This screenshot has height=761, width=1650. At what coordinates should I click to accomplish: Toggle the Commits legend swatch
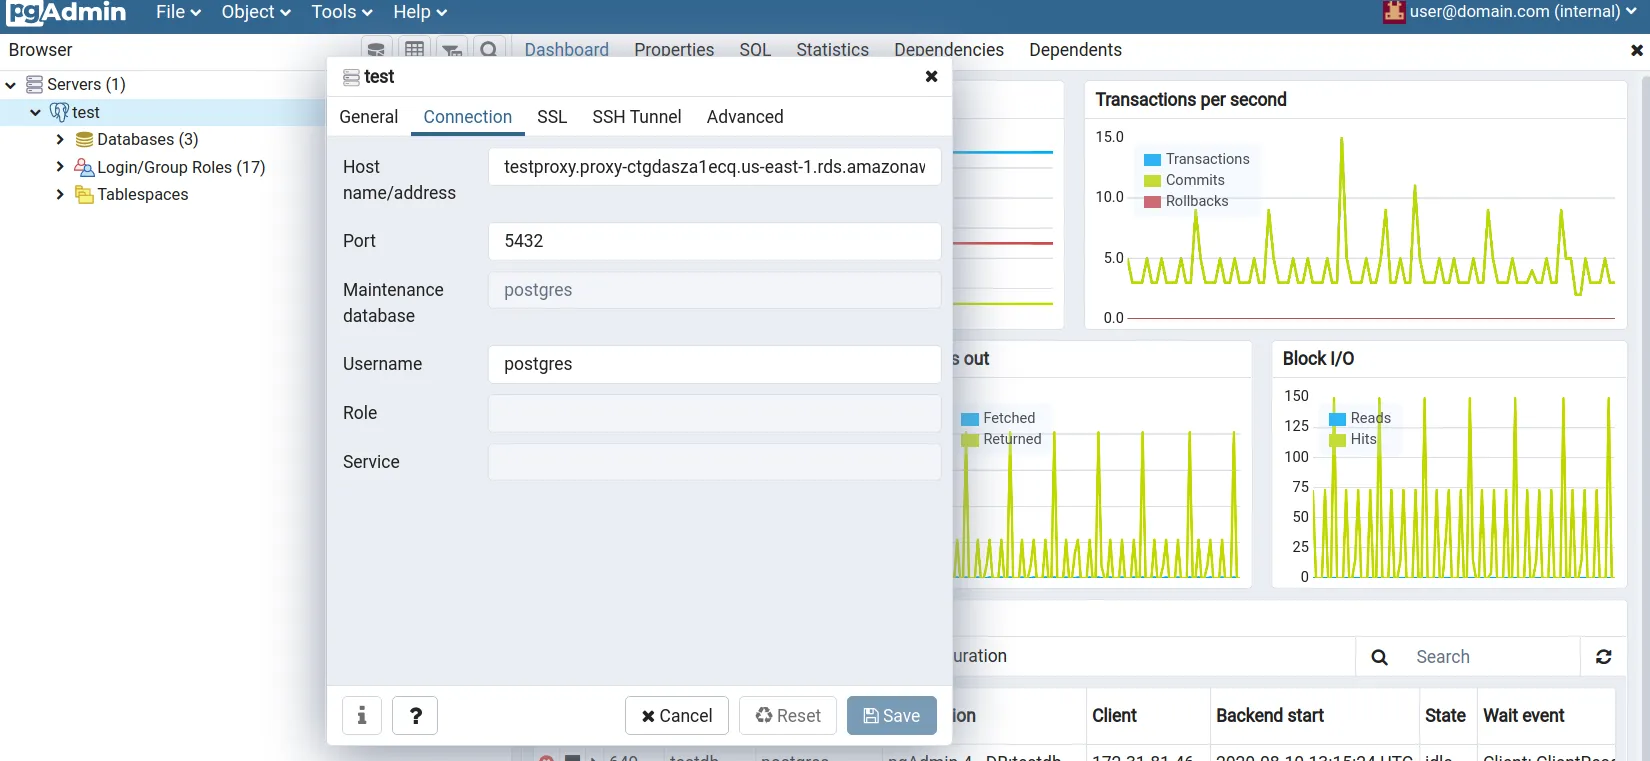pos(1152,181)
